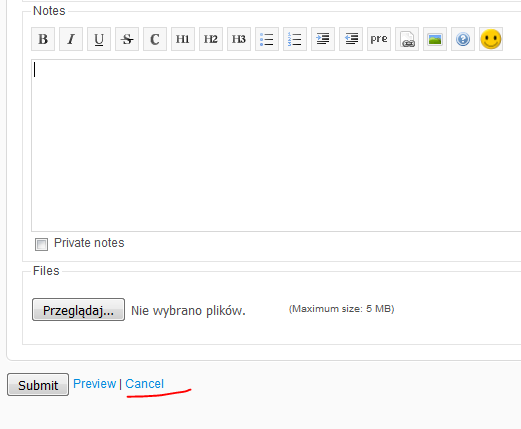Click the Cancel link
The height and width of the screenshot is (429, 521).
click(145, 384)
